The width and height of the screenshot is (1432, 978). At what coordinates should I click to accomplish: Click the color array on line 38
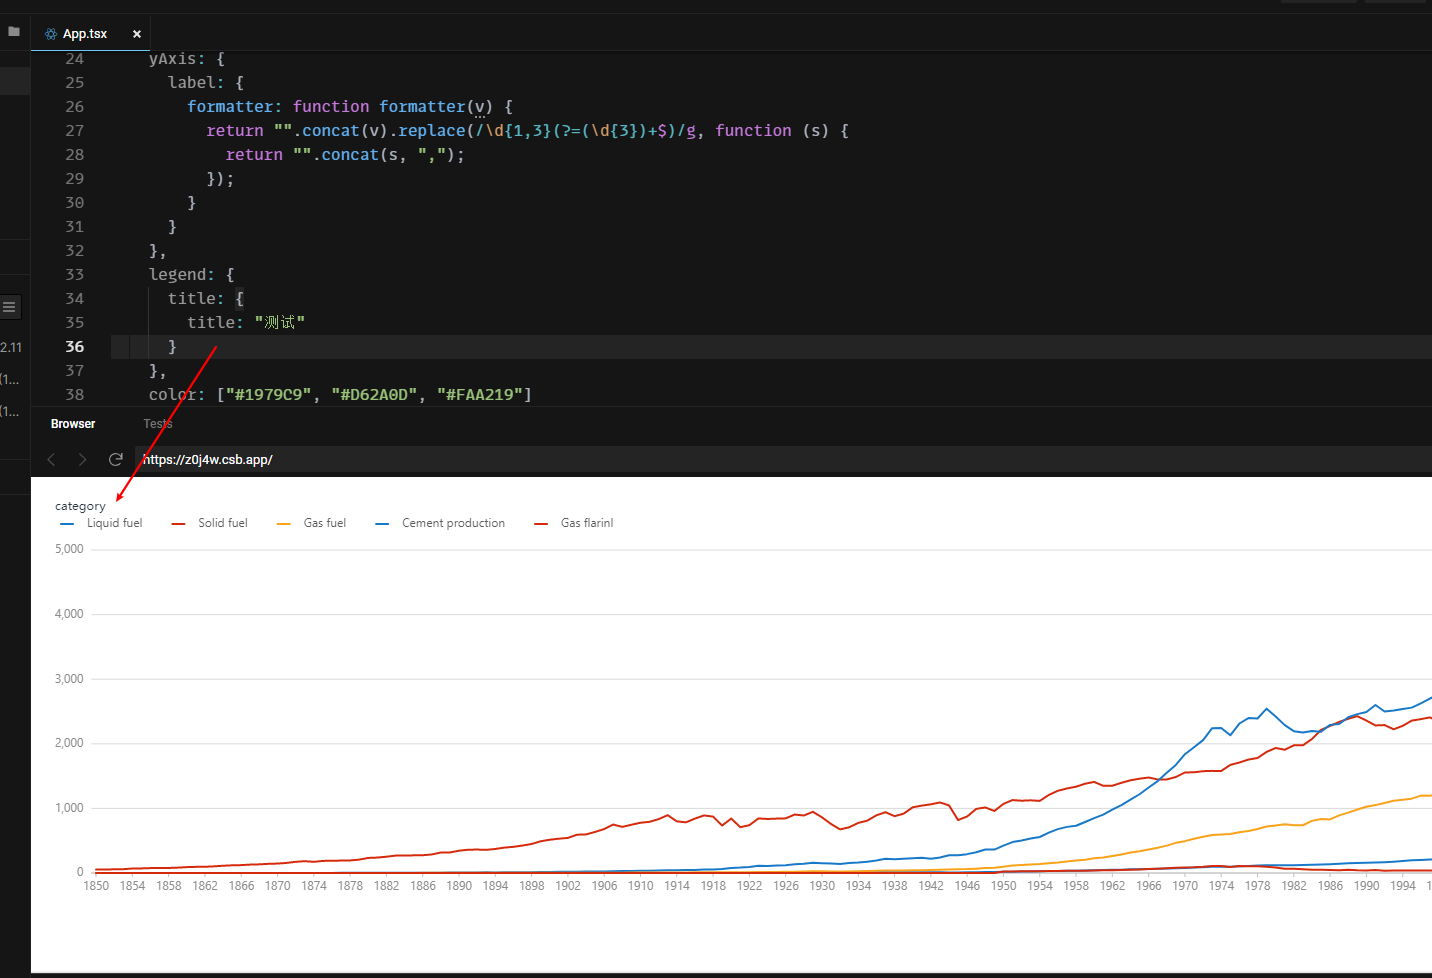(x=340, y=395)
